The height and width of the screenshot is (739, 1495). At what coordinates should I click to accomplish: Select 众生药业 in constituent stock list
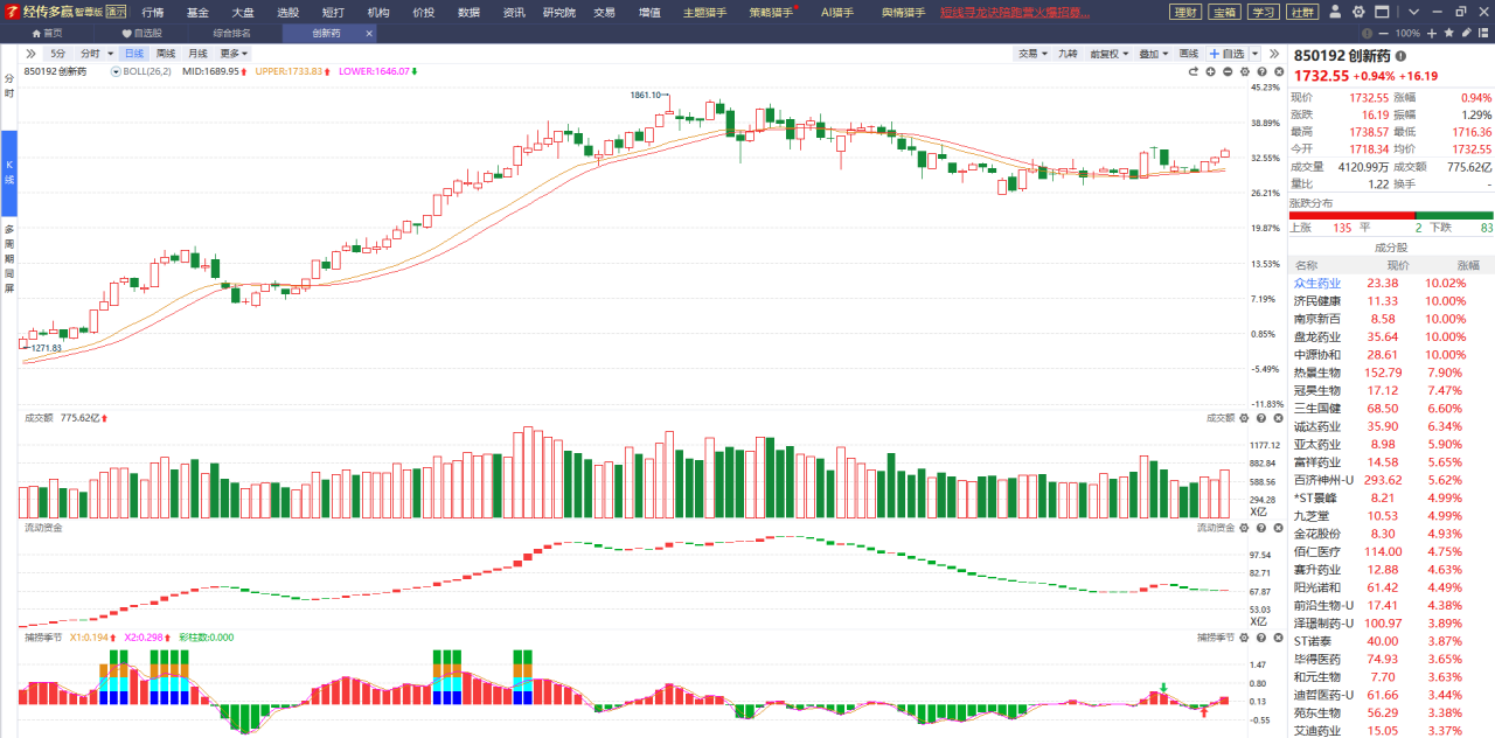tap(1317, 283)
